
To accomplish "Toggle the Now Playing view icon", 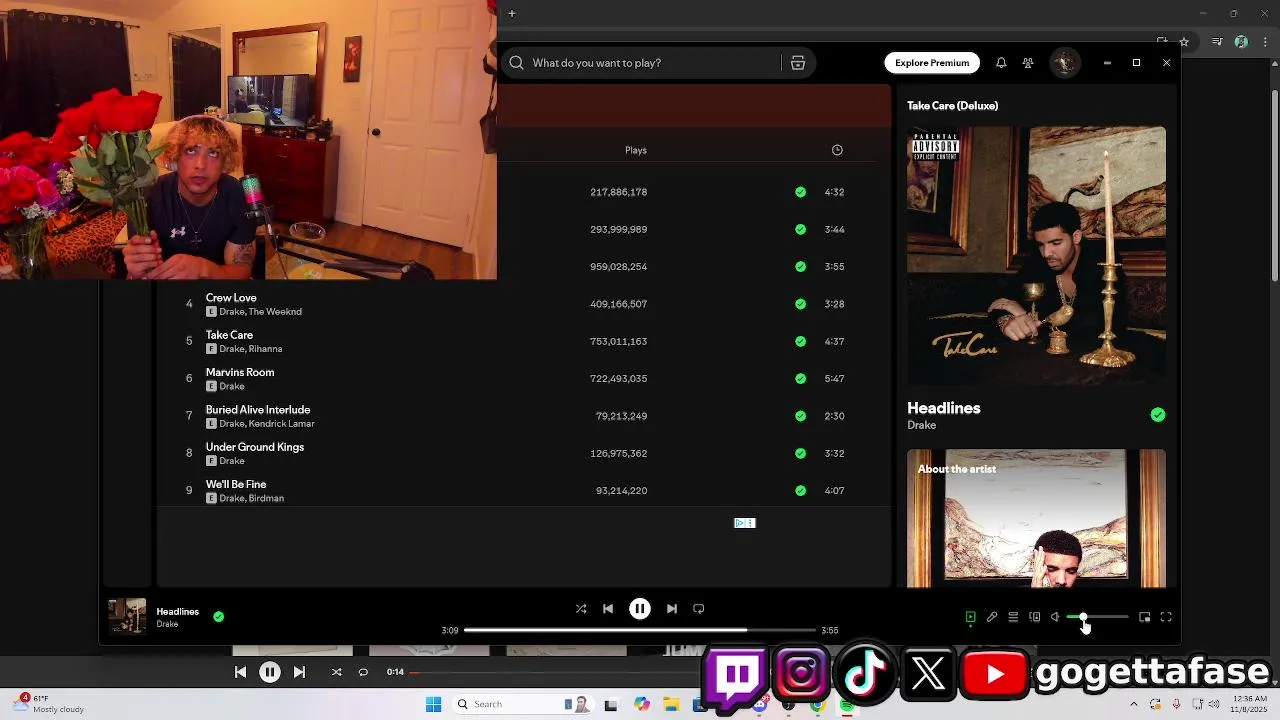I will tap(970, 617).
